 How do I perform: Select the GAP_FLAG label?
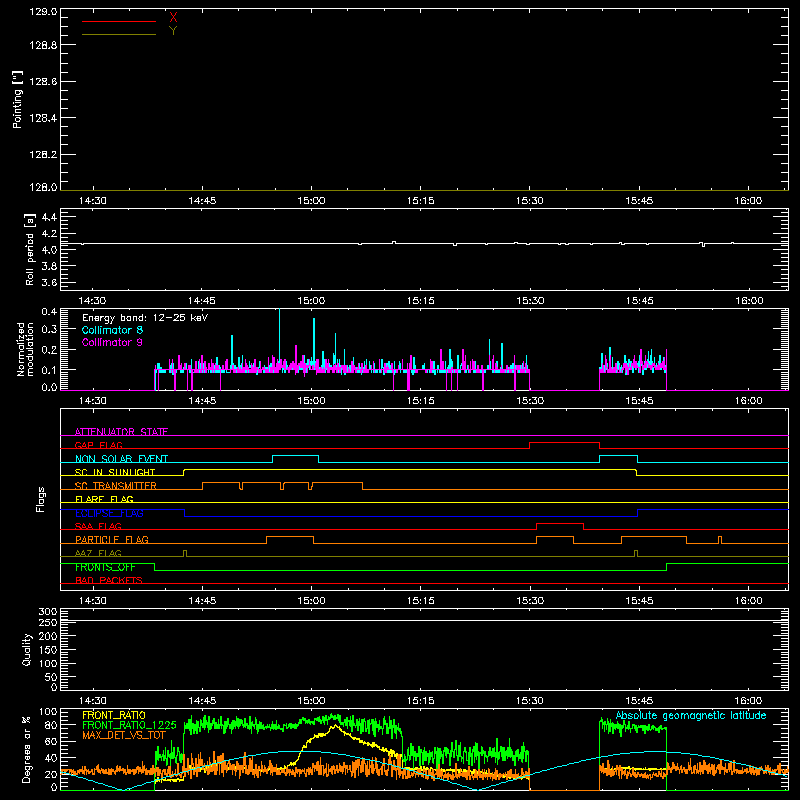(x=98, y=445)
